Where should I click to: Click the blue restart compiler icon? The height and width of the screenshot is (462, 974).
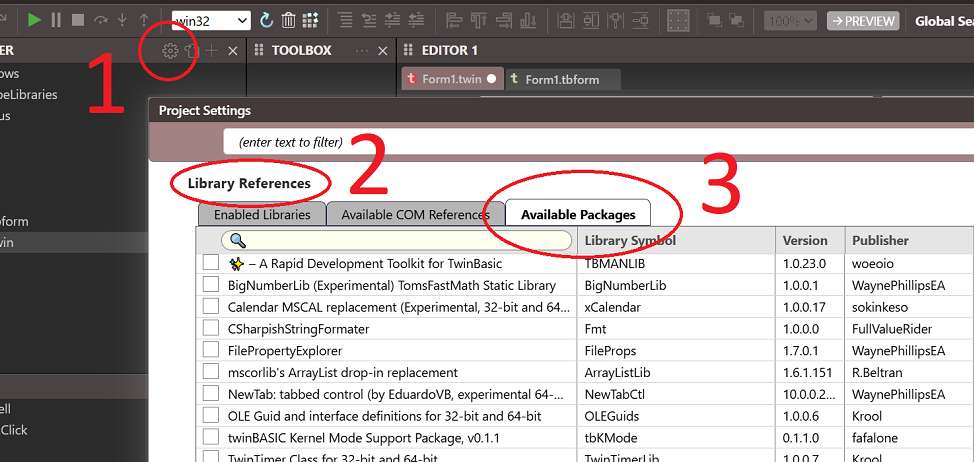pos(266,20)
